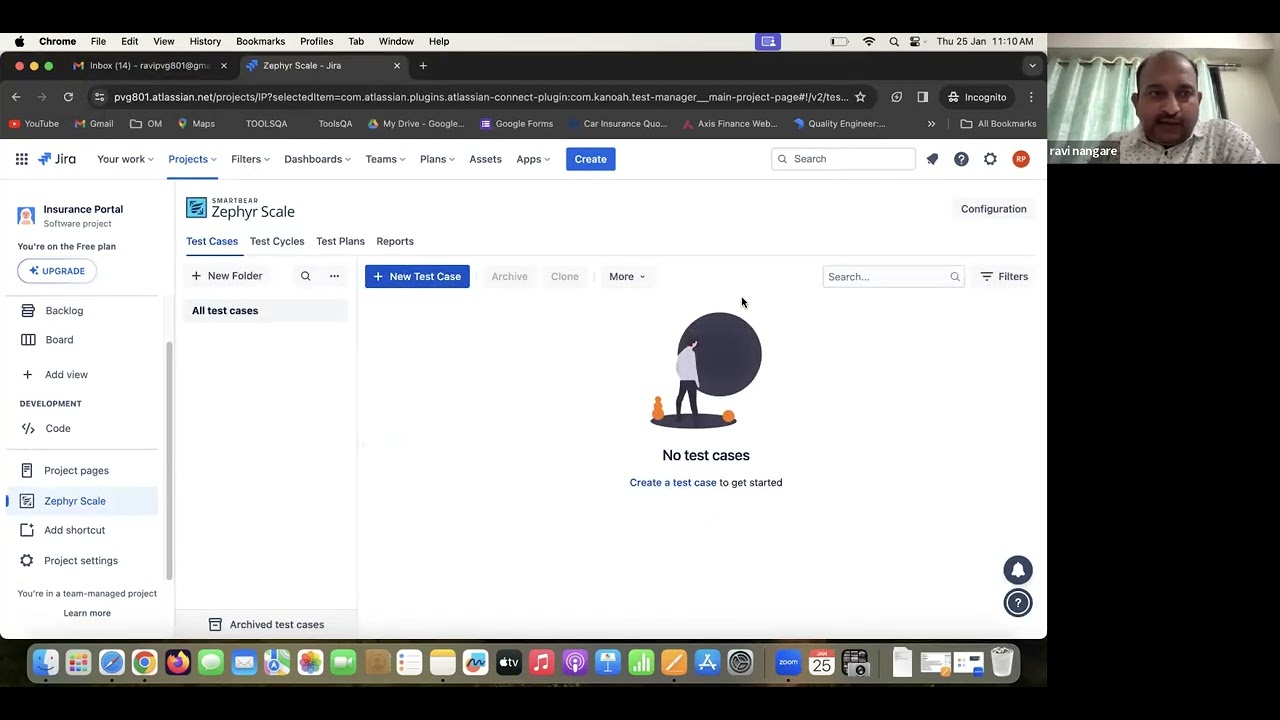Image resolution: width=1280 pixels, height=720 pixels.
Task: Follow Learn more link in sidebar
Action: coord(87,613)
